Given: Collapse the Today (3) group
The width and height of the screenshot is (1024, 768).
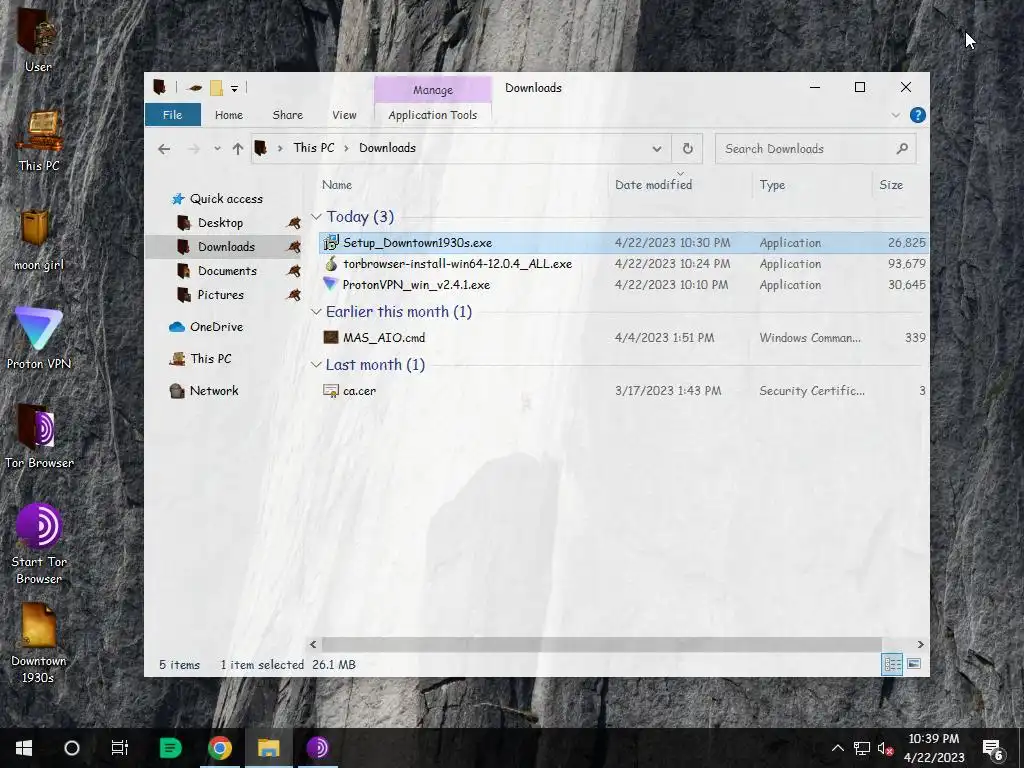Looking at the screenshot, I should [316, 217].
